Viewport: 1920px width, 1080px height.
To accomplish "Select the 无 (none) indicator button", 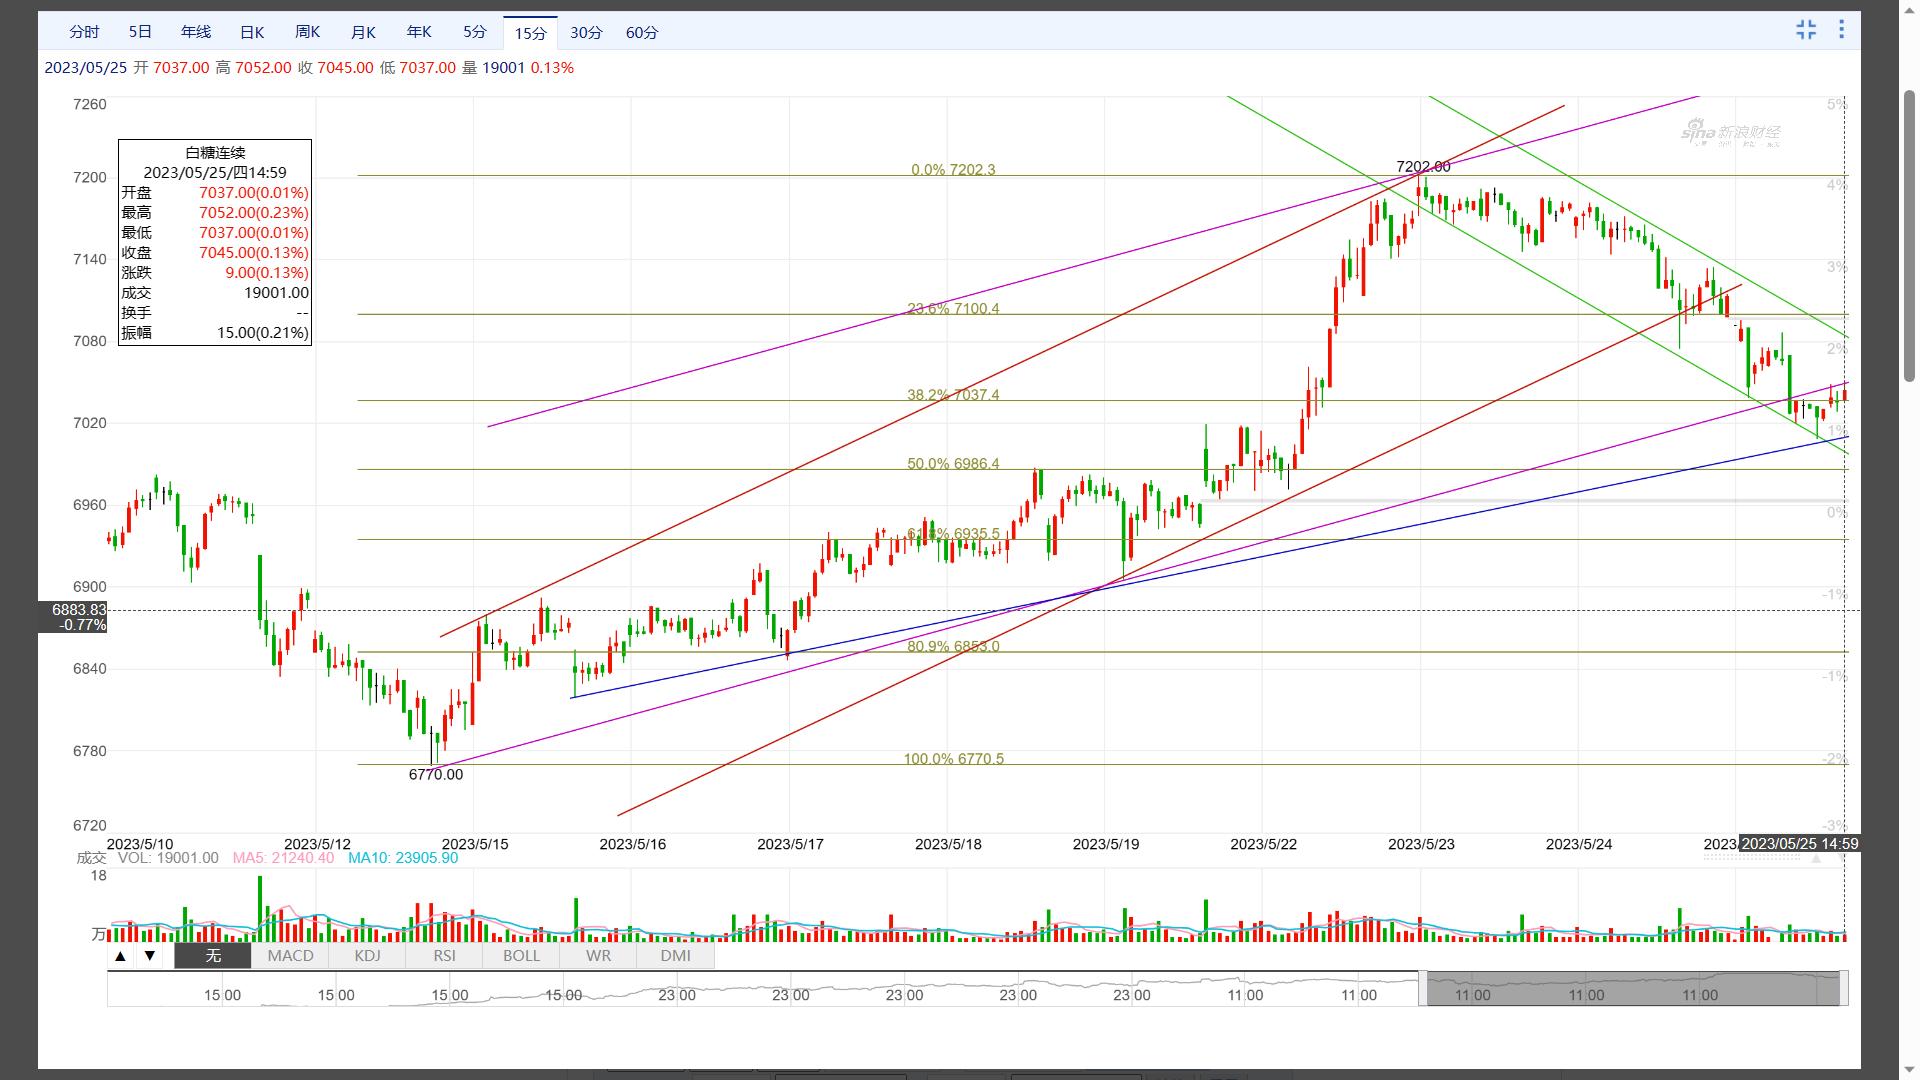I will [x=213, y=956].
